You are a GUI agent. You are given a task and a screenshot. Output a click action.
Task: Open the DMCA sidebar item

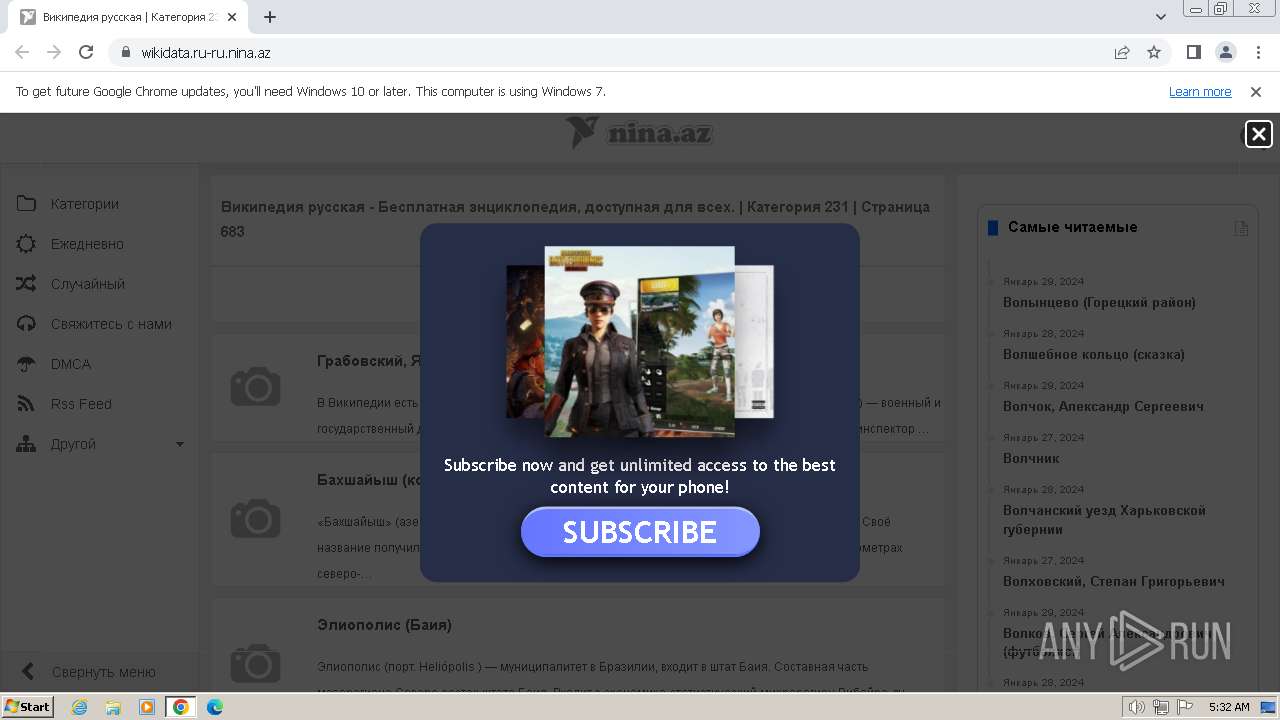pos(71,364)
